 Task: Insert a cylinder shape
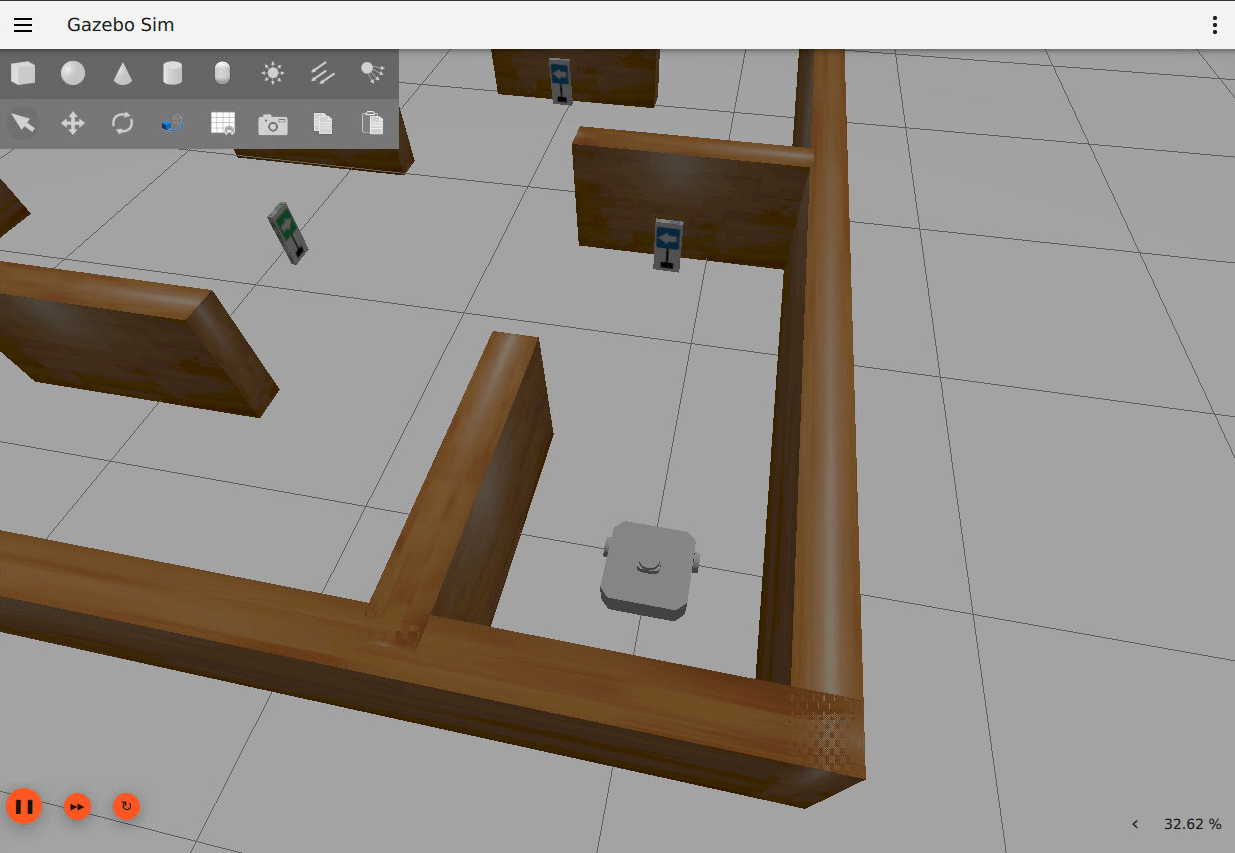172,73
